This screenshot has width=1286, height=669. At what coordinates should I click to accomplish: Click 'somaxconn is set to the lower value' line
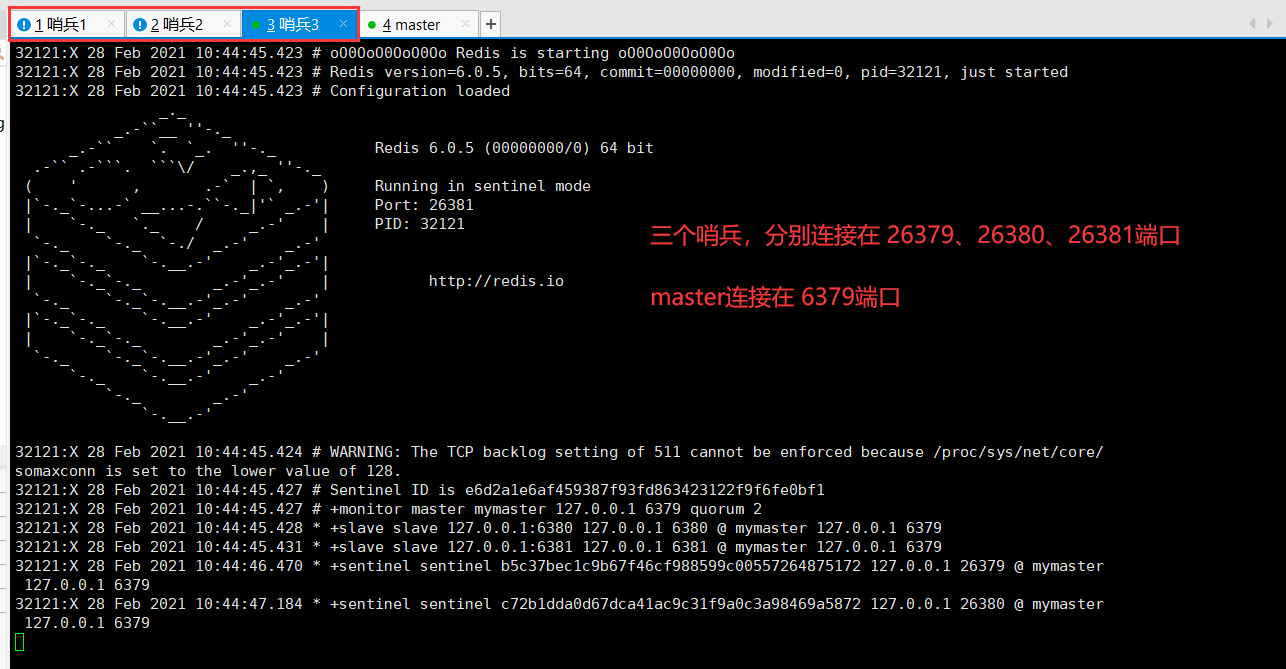[208, 471]
